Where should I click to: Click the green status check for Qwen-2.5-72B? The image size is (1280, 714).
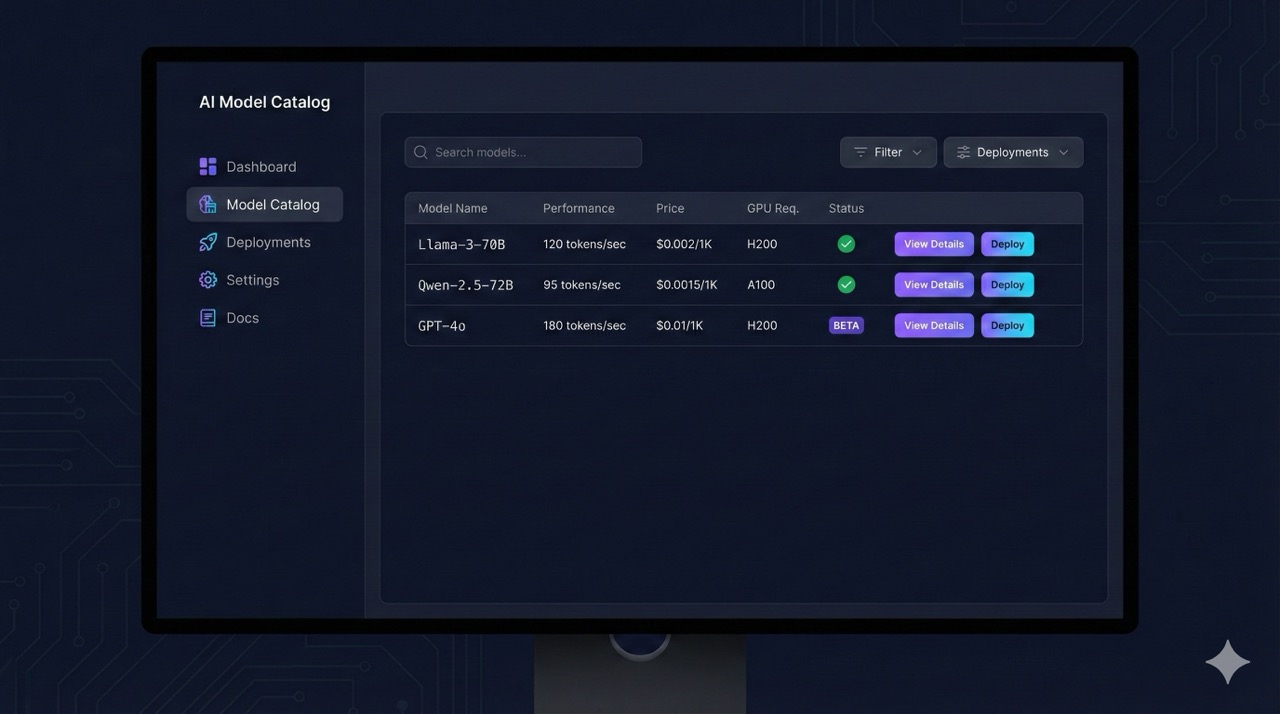click(x=846, y=284)
